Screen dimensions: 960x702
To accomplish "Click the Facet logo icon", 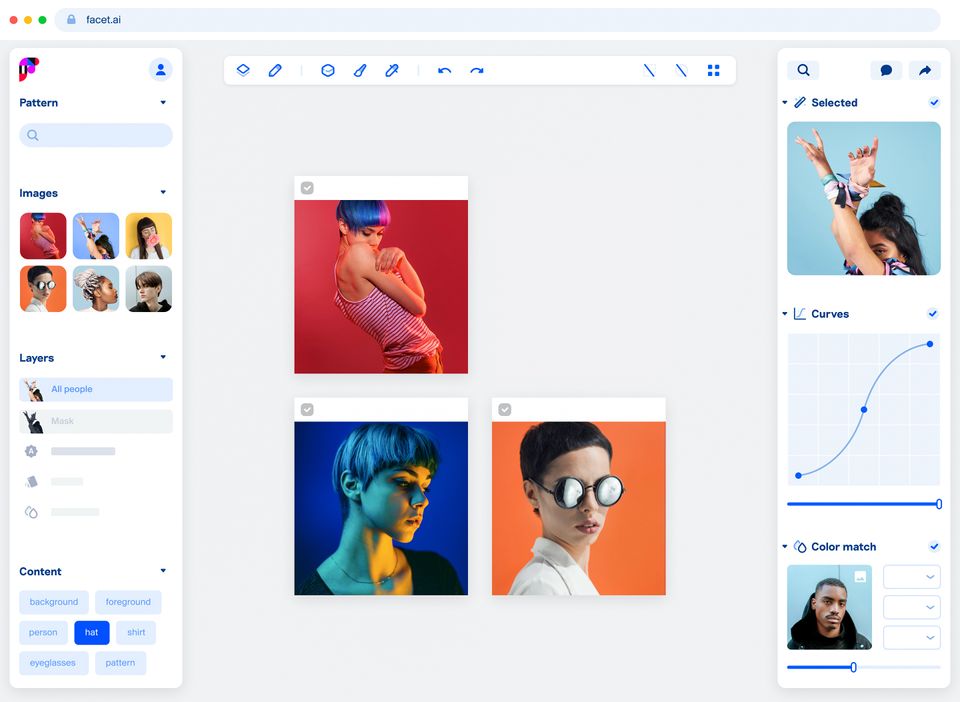I will pos(29,69).
